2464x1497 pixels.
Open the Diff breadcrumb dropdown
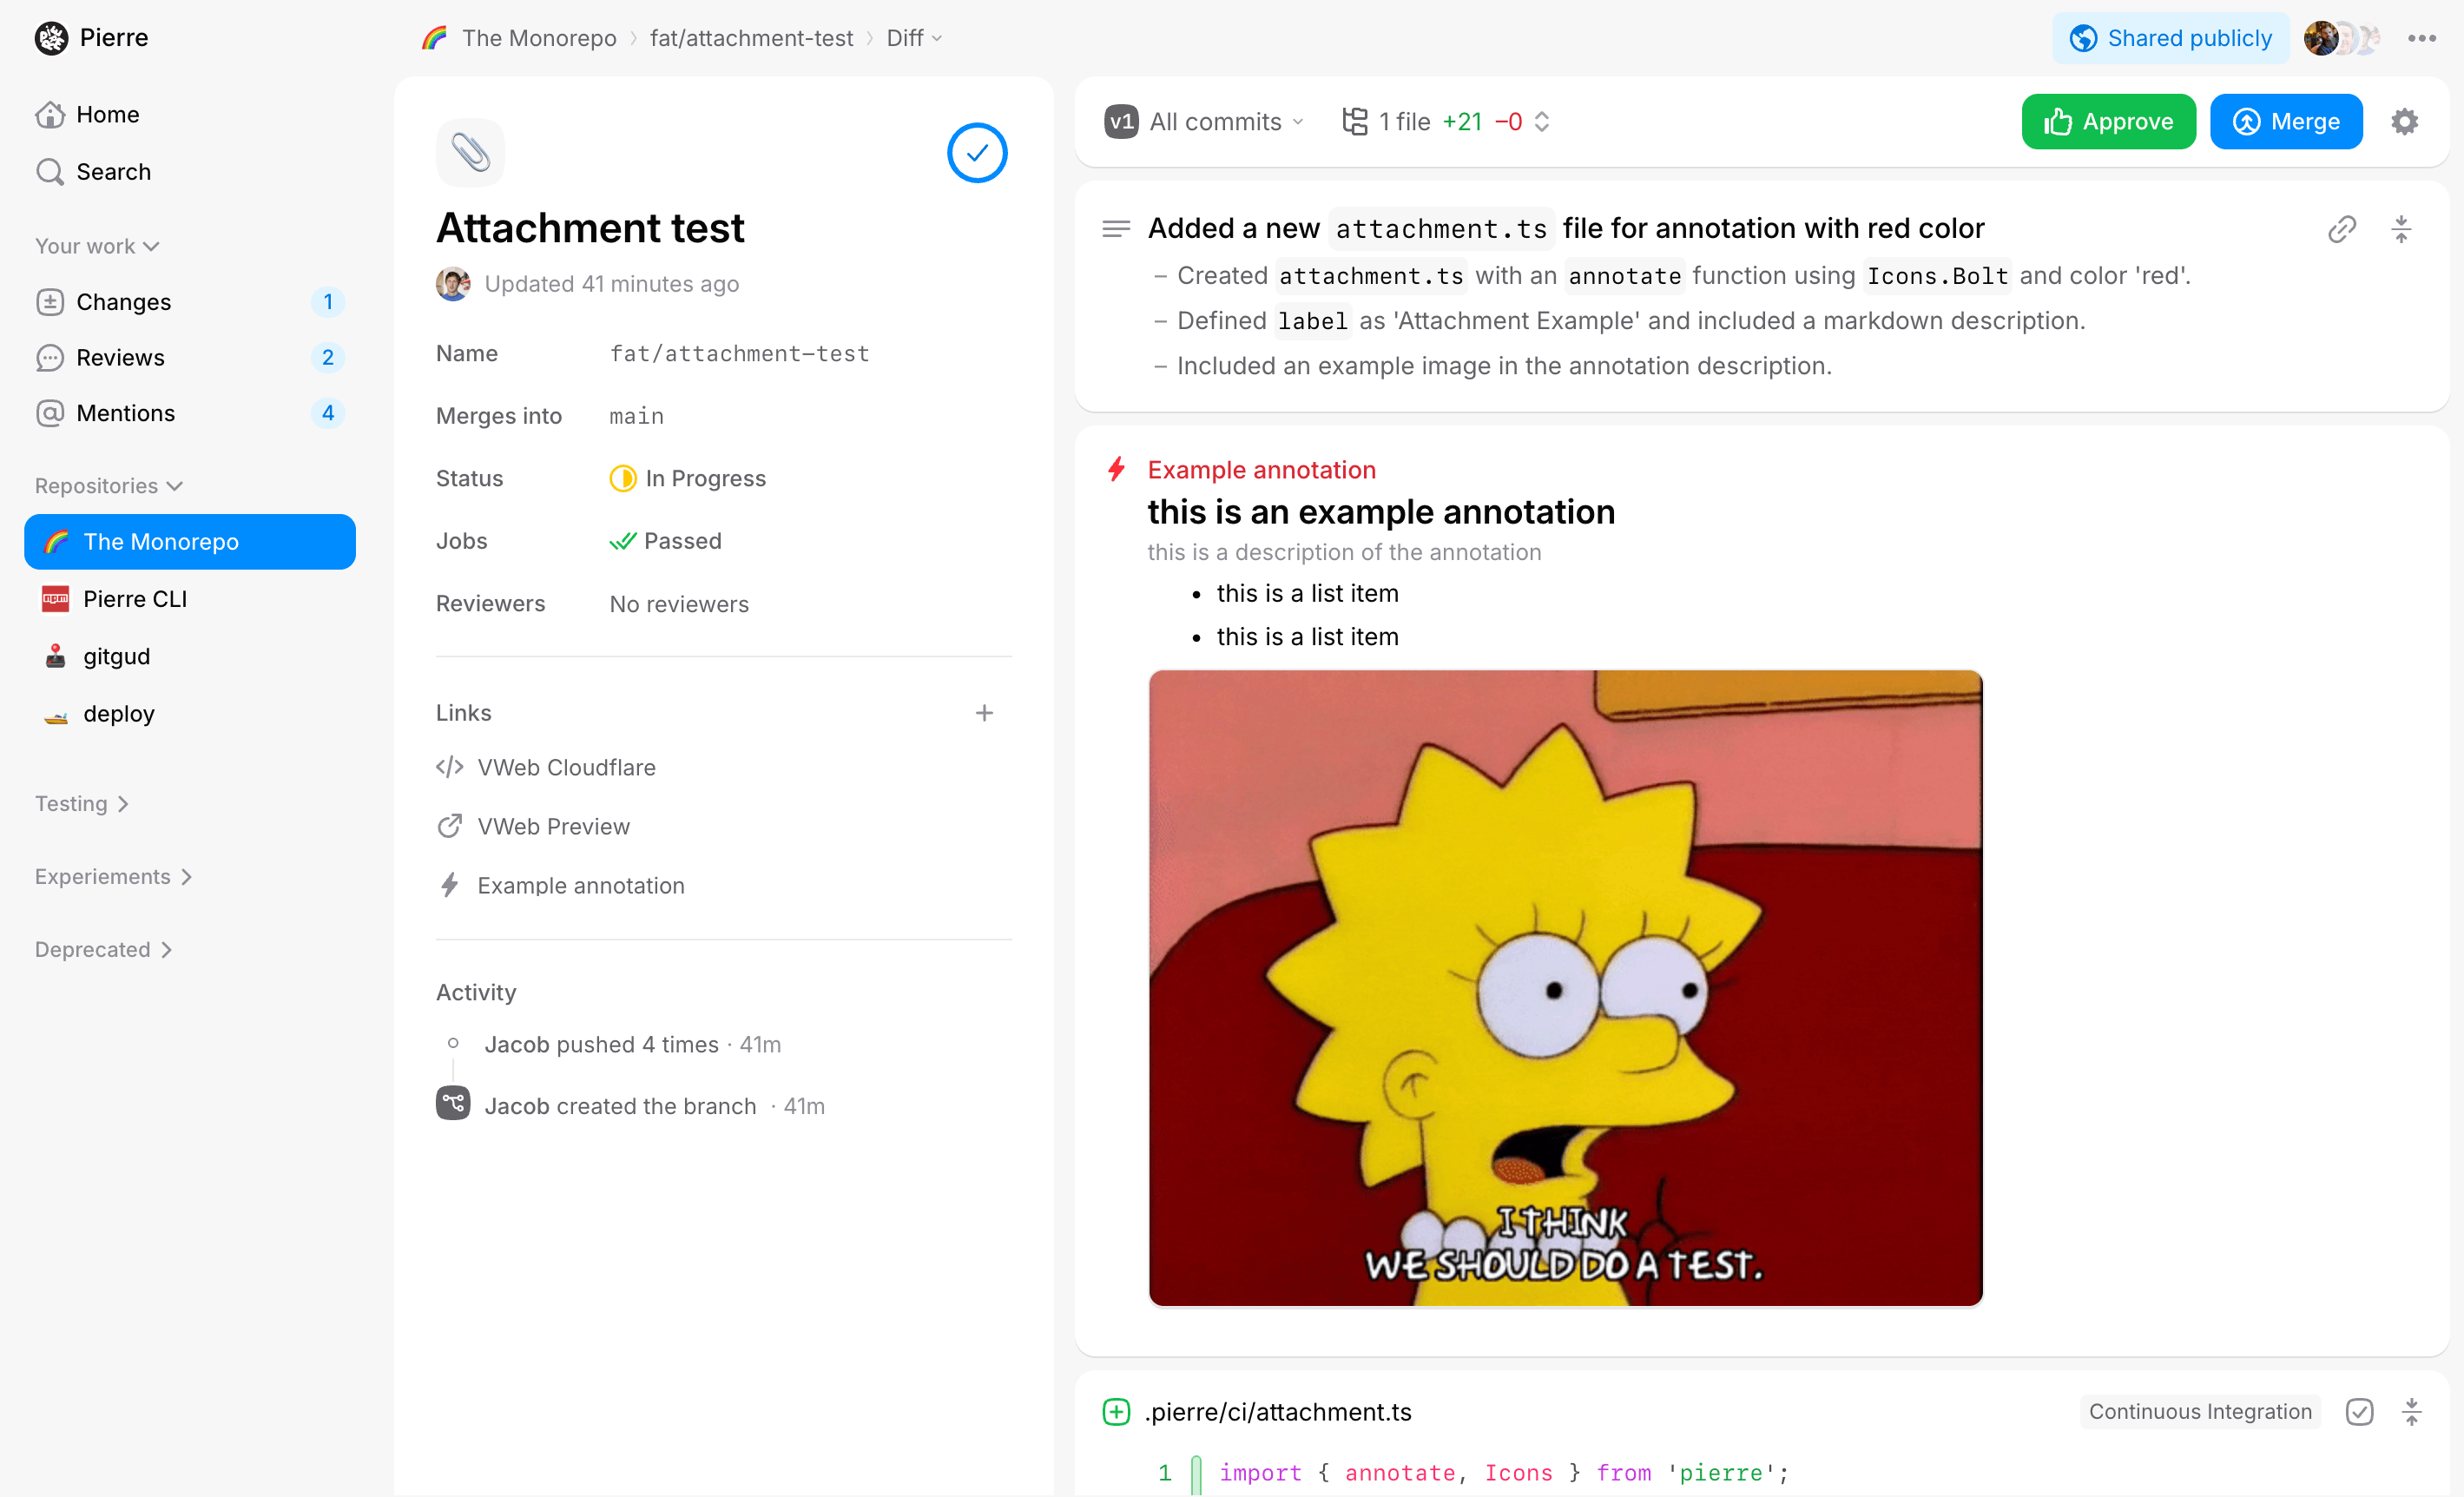pyautogui.click(x=913, y=38)
